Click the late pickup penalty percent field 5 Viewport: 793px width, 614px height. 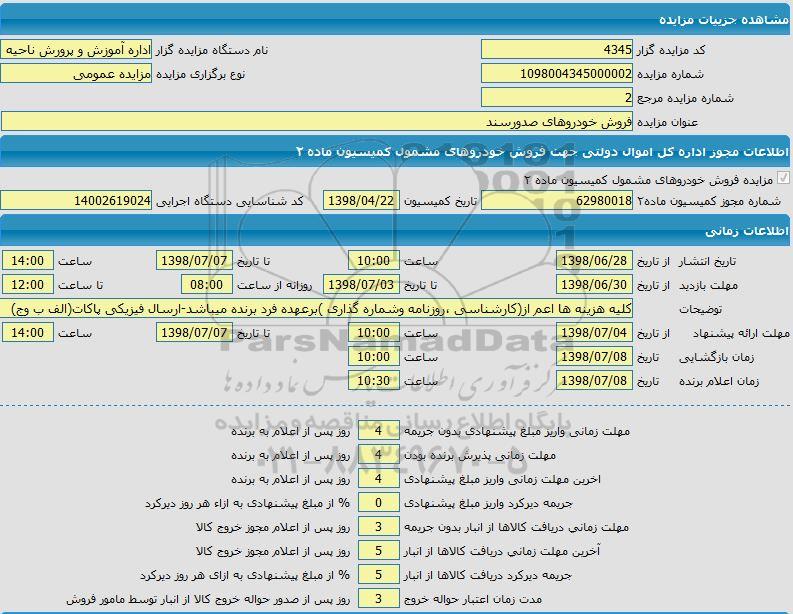click(x=378, y=575)
